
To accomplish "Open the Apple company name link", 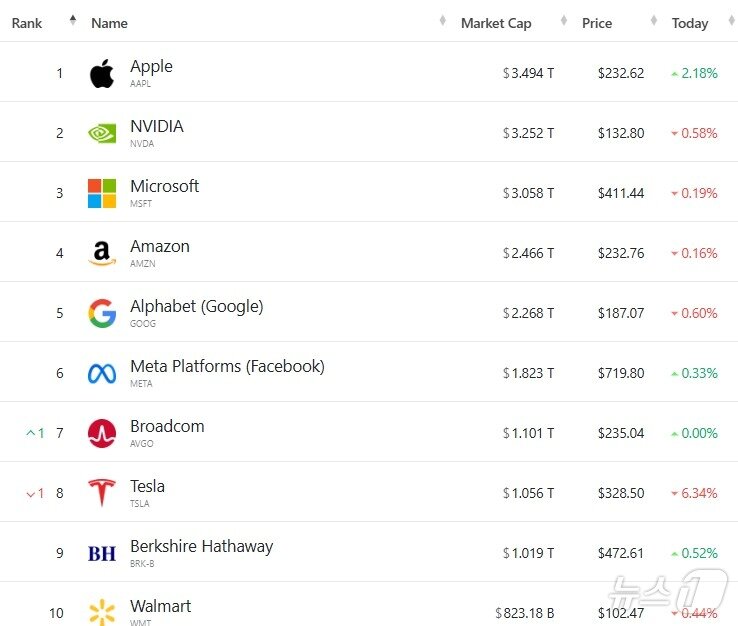I will coord(151,66).
